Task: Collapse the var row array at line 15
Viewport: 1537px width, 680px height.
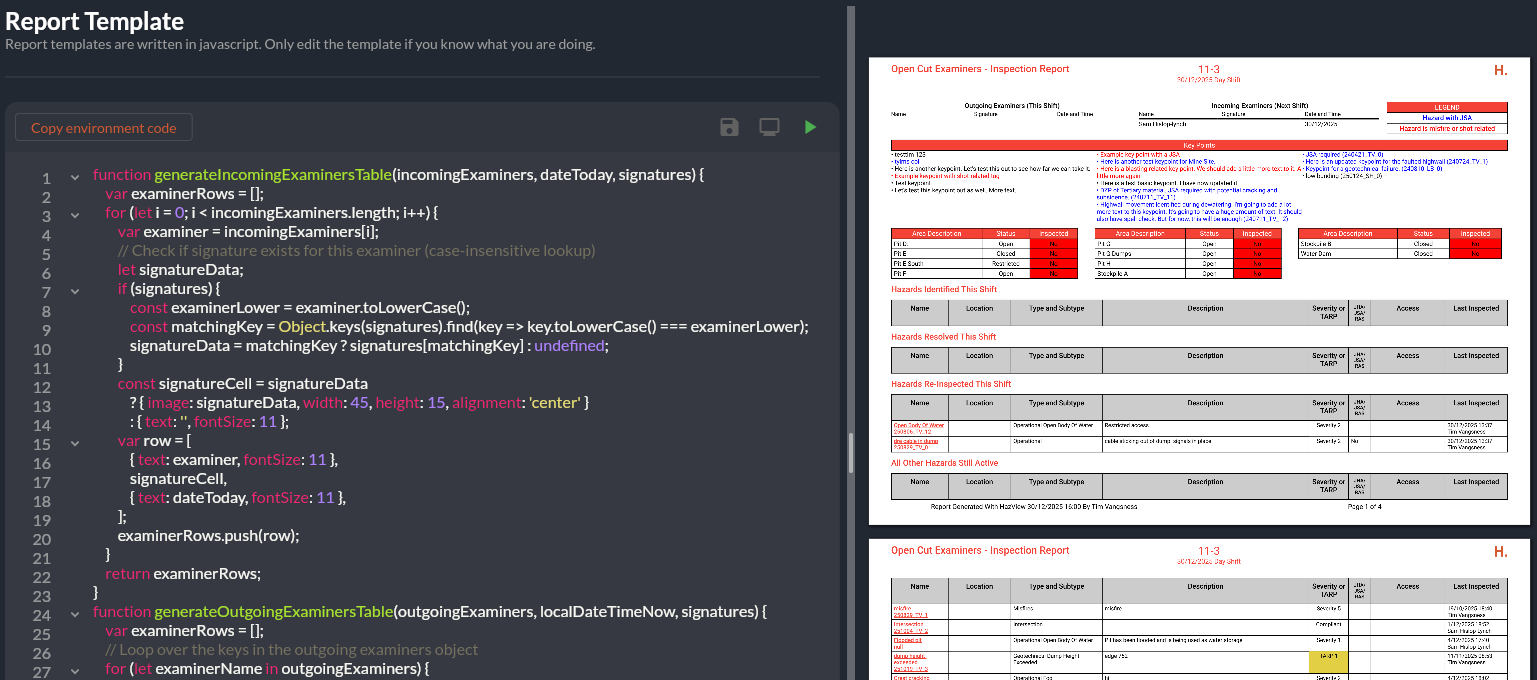Action: tap(74, 444)
